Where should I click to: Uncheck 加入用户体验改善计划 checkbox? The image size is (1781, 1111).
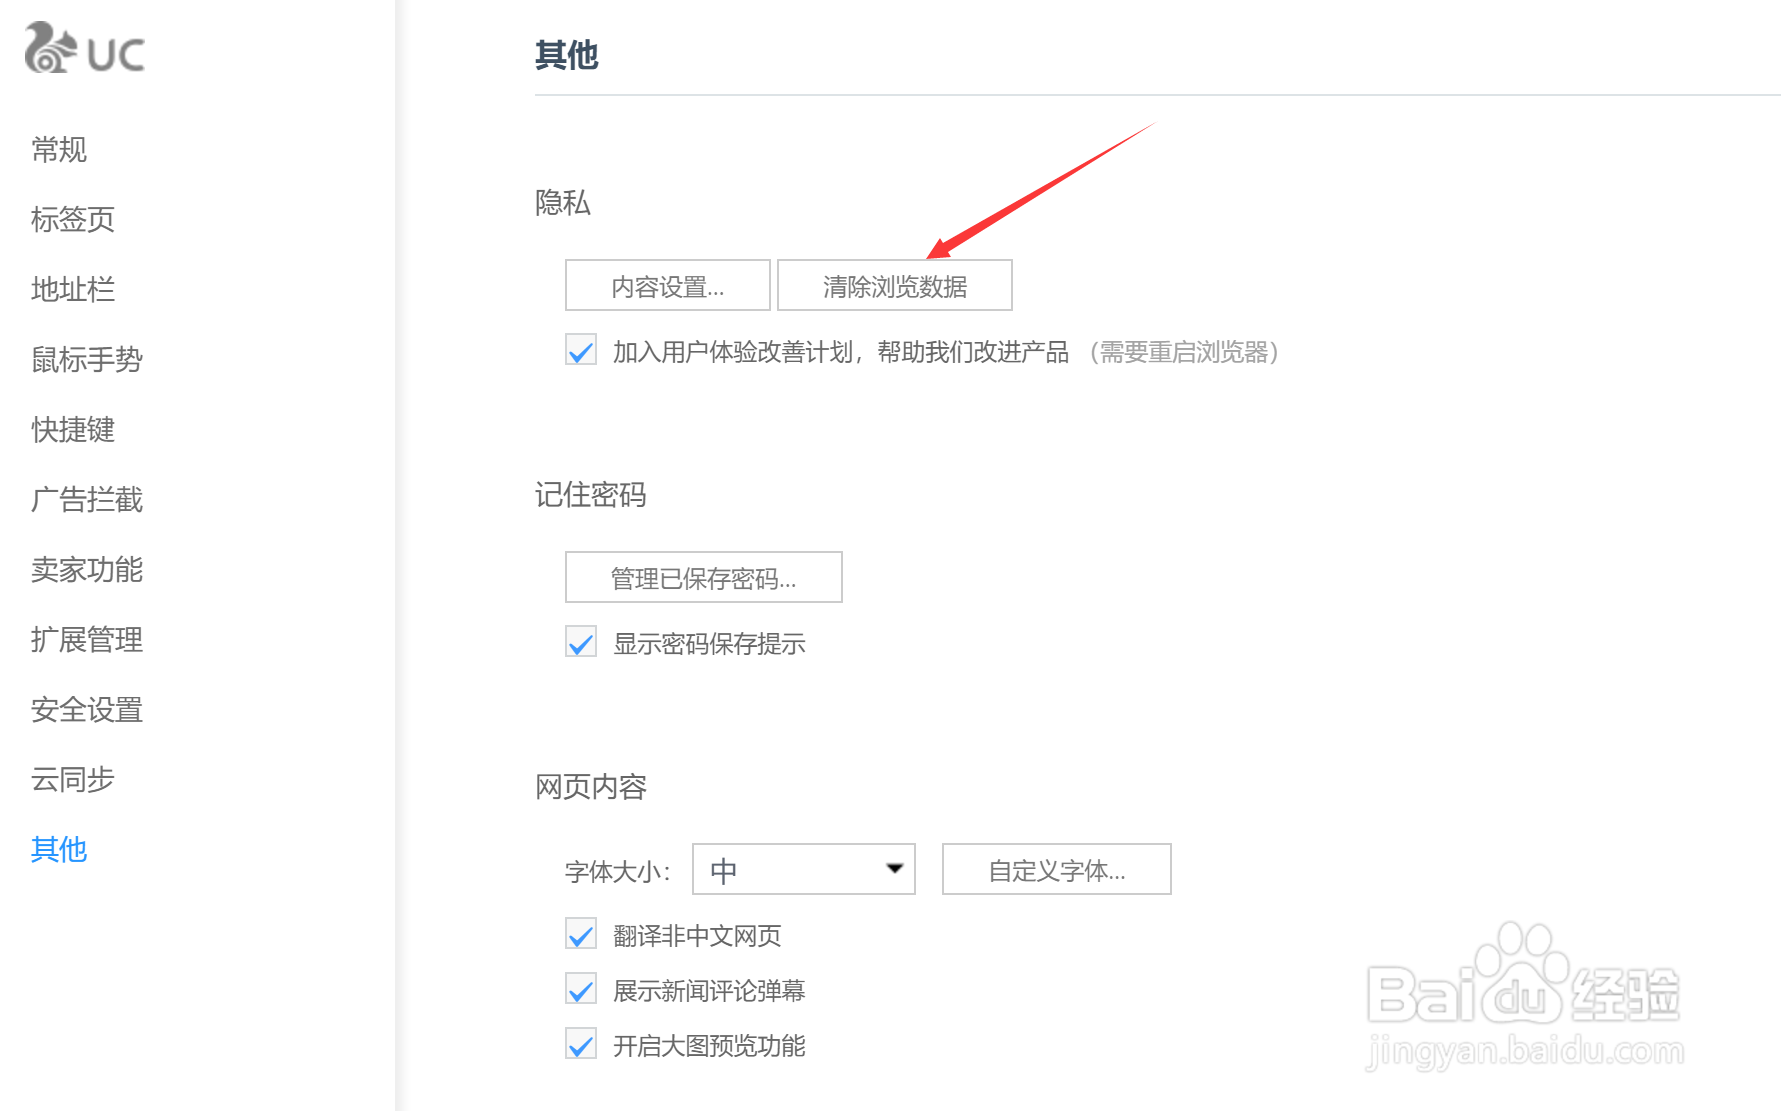pyautogui.click(x=581, y=351)
